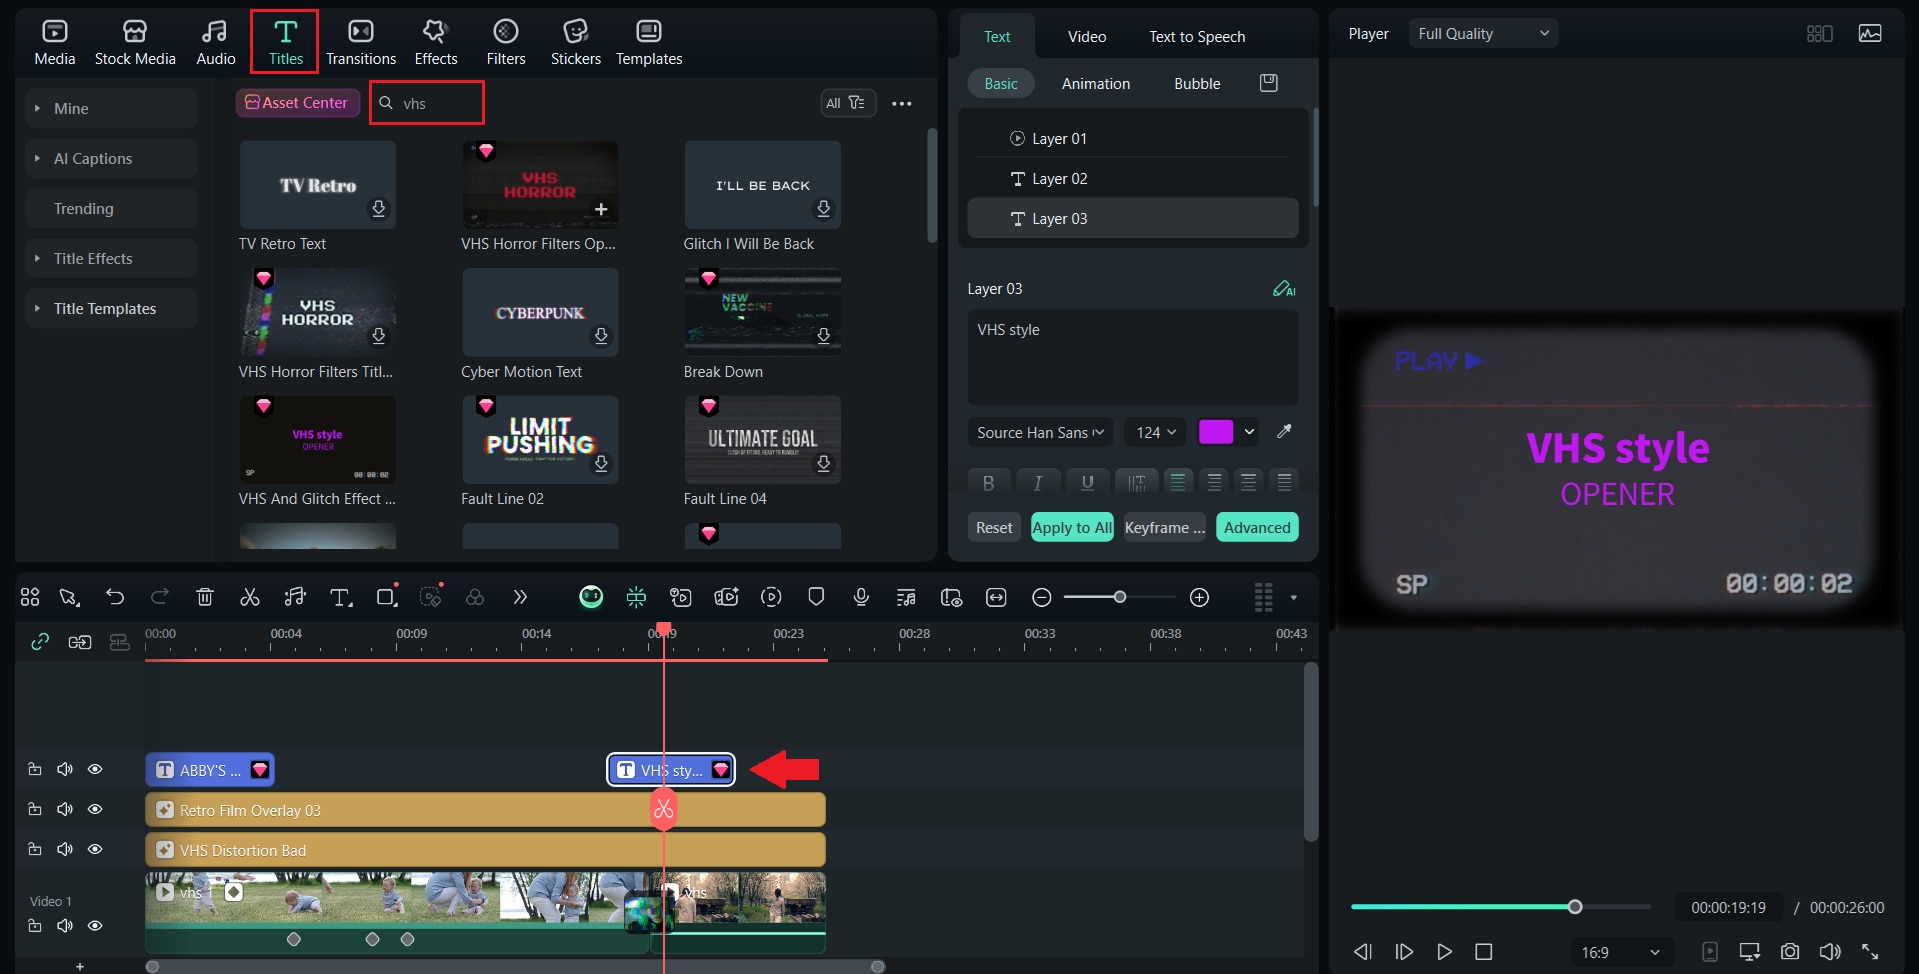Screen dimensions: 1919x974
Task: Click the delete trash icon in the timeline toolbar
Action: [x=205, y=596]
